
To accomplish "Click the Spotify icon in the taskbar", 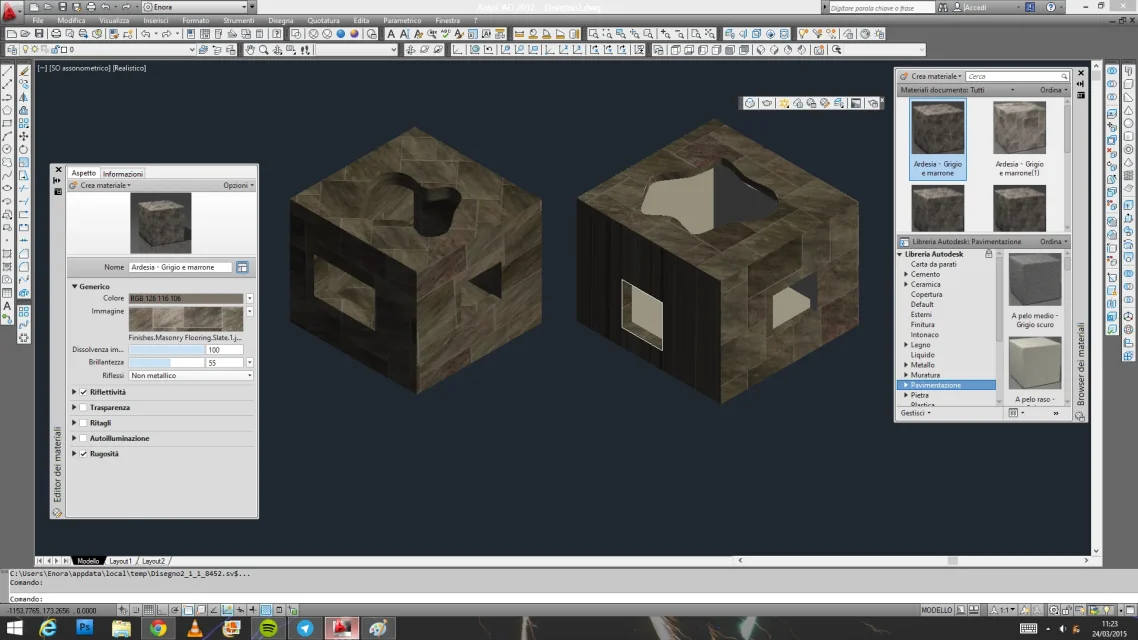I will pos(268,628).
